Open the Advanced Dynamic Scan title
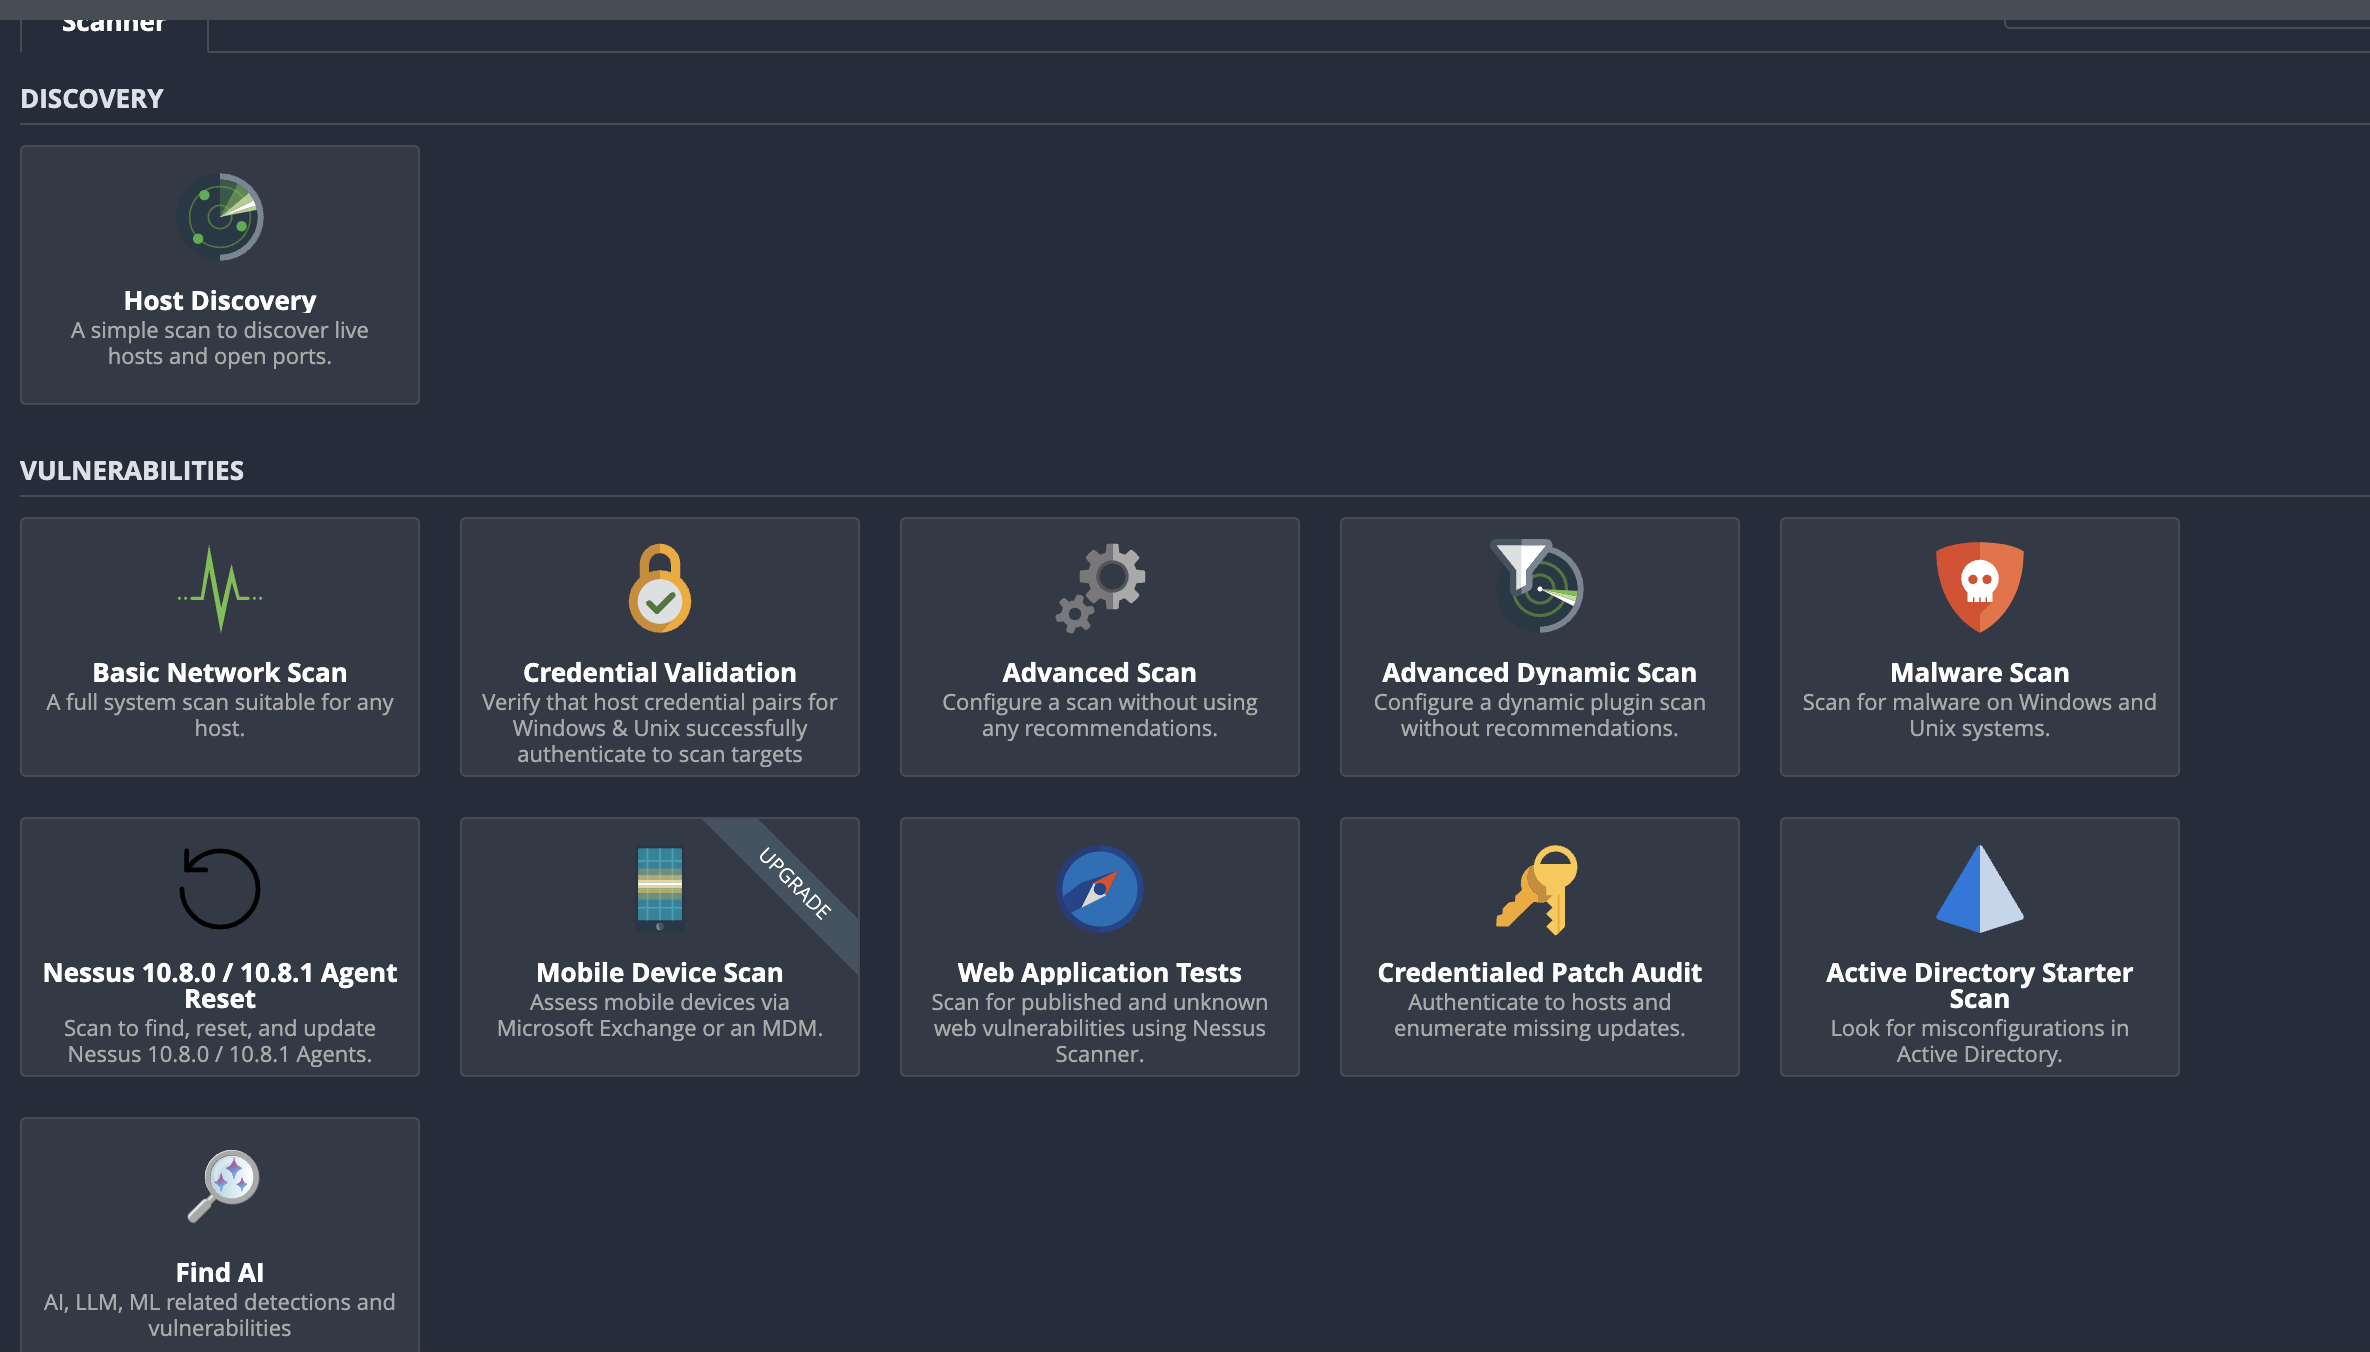 tap(1540, 673)
